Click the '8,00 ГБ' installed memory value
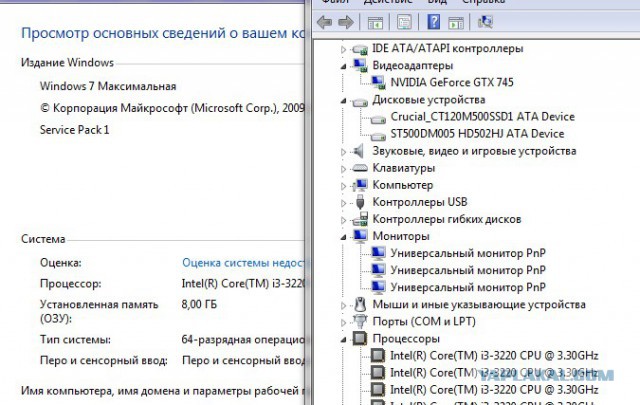 pos(199,304)
